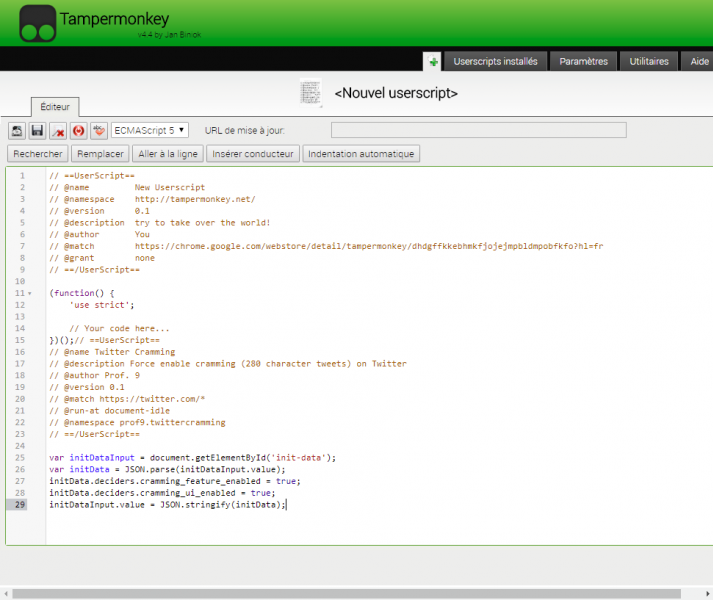Select the Éditeur tab
The image size is (713, 600).
click(x=55, y=107)
